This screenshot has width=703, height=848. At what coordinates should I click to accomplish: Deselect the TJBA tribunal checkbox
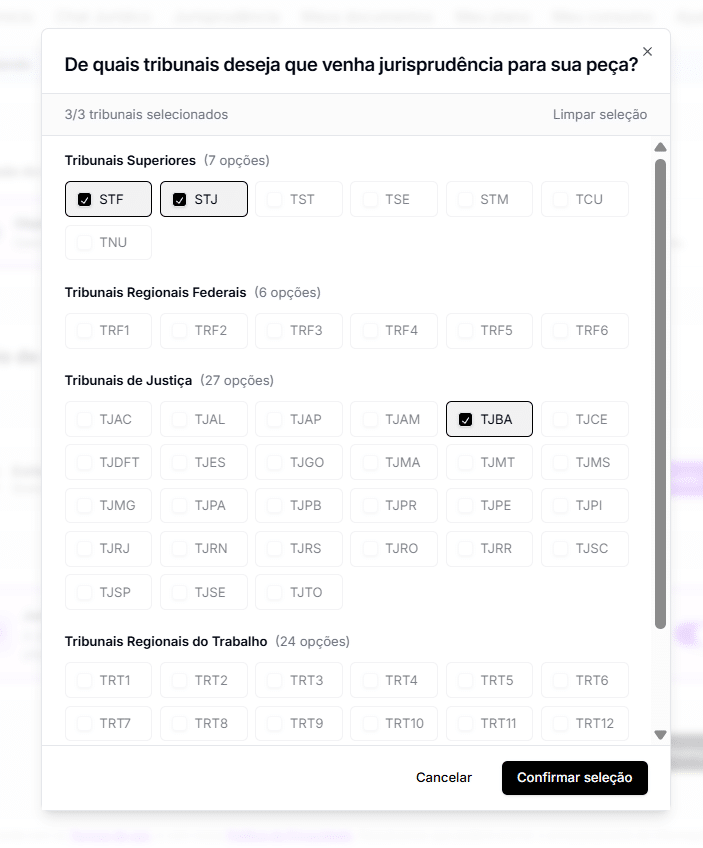click(466, 419)
